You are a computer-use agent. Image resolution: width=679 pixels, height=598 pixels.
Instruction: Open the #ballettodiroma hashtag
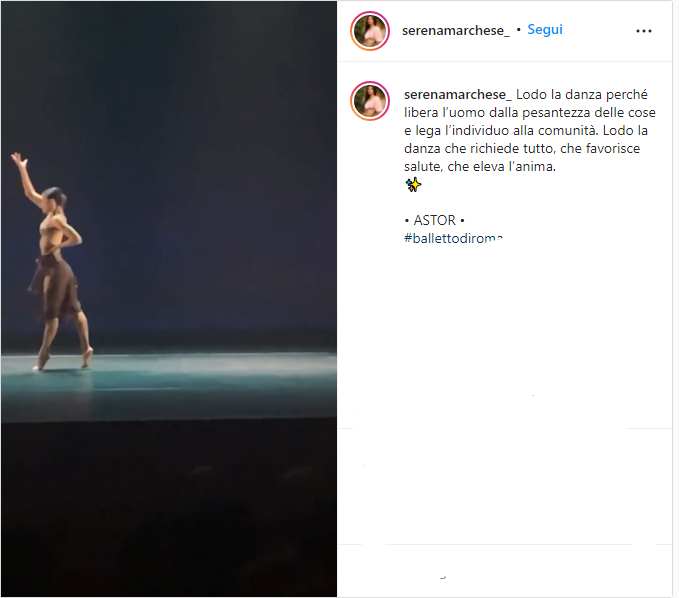(453, 238)
